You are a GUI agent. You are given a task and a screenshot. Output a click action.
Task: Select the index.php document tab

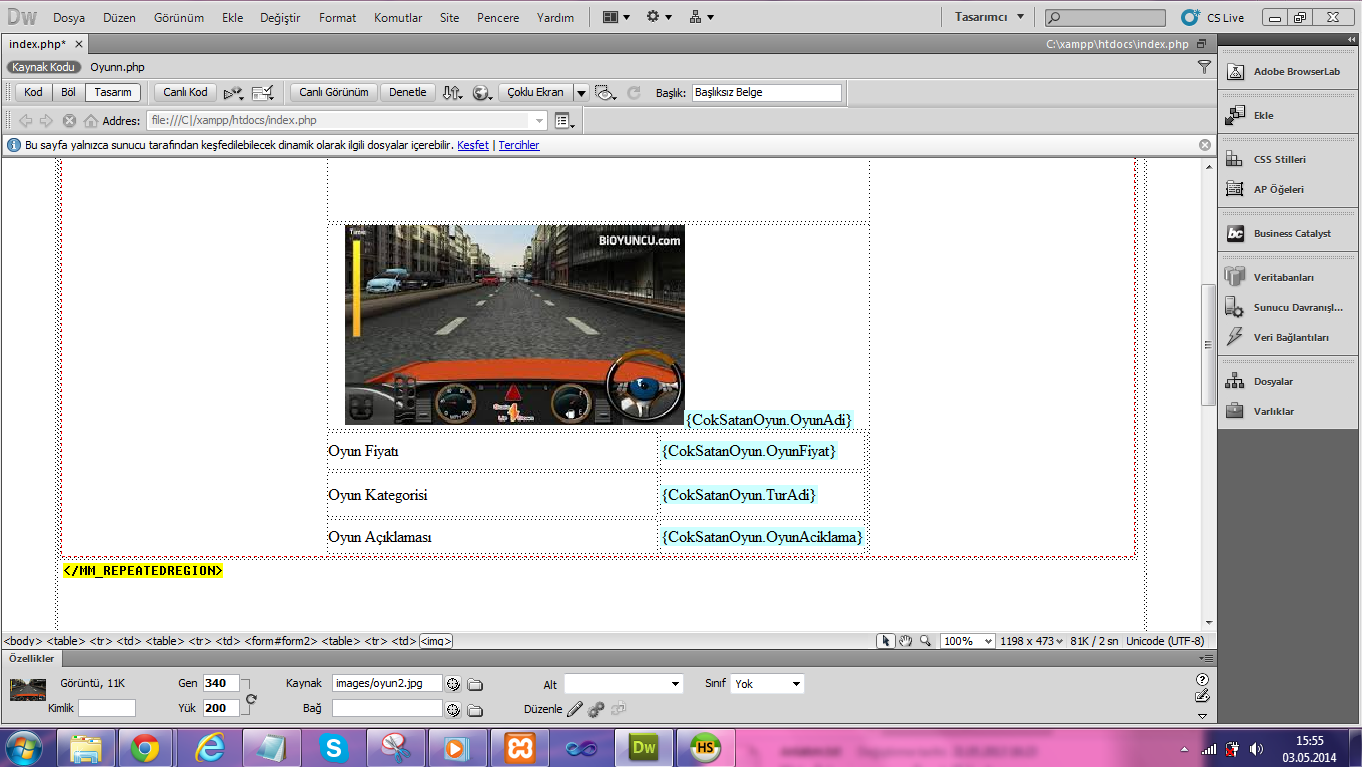coord(38,44)
